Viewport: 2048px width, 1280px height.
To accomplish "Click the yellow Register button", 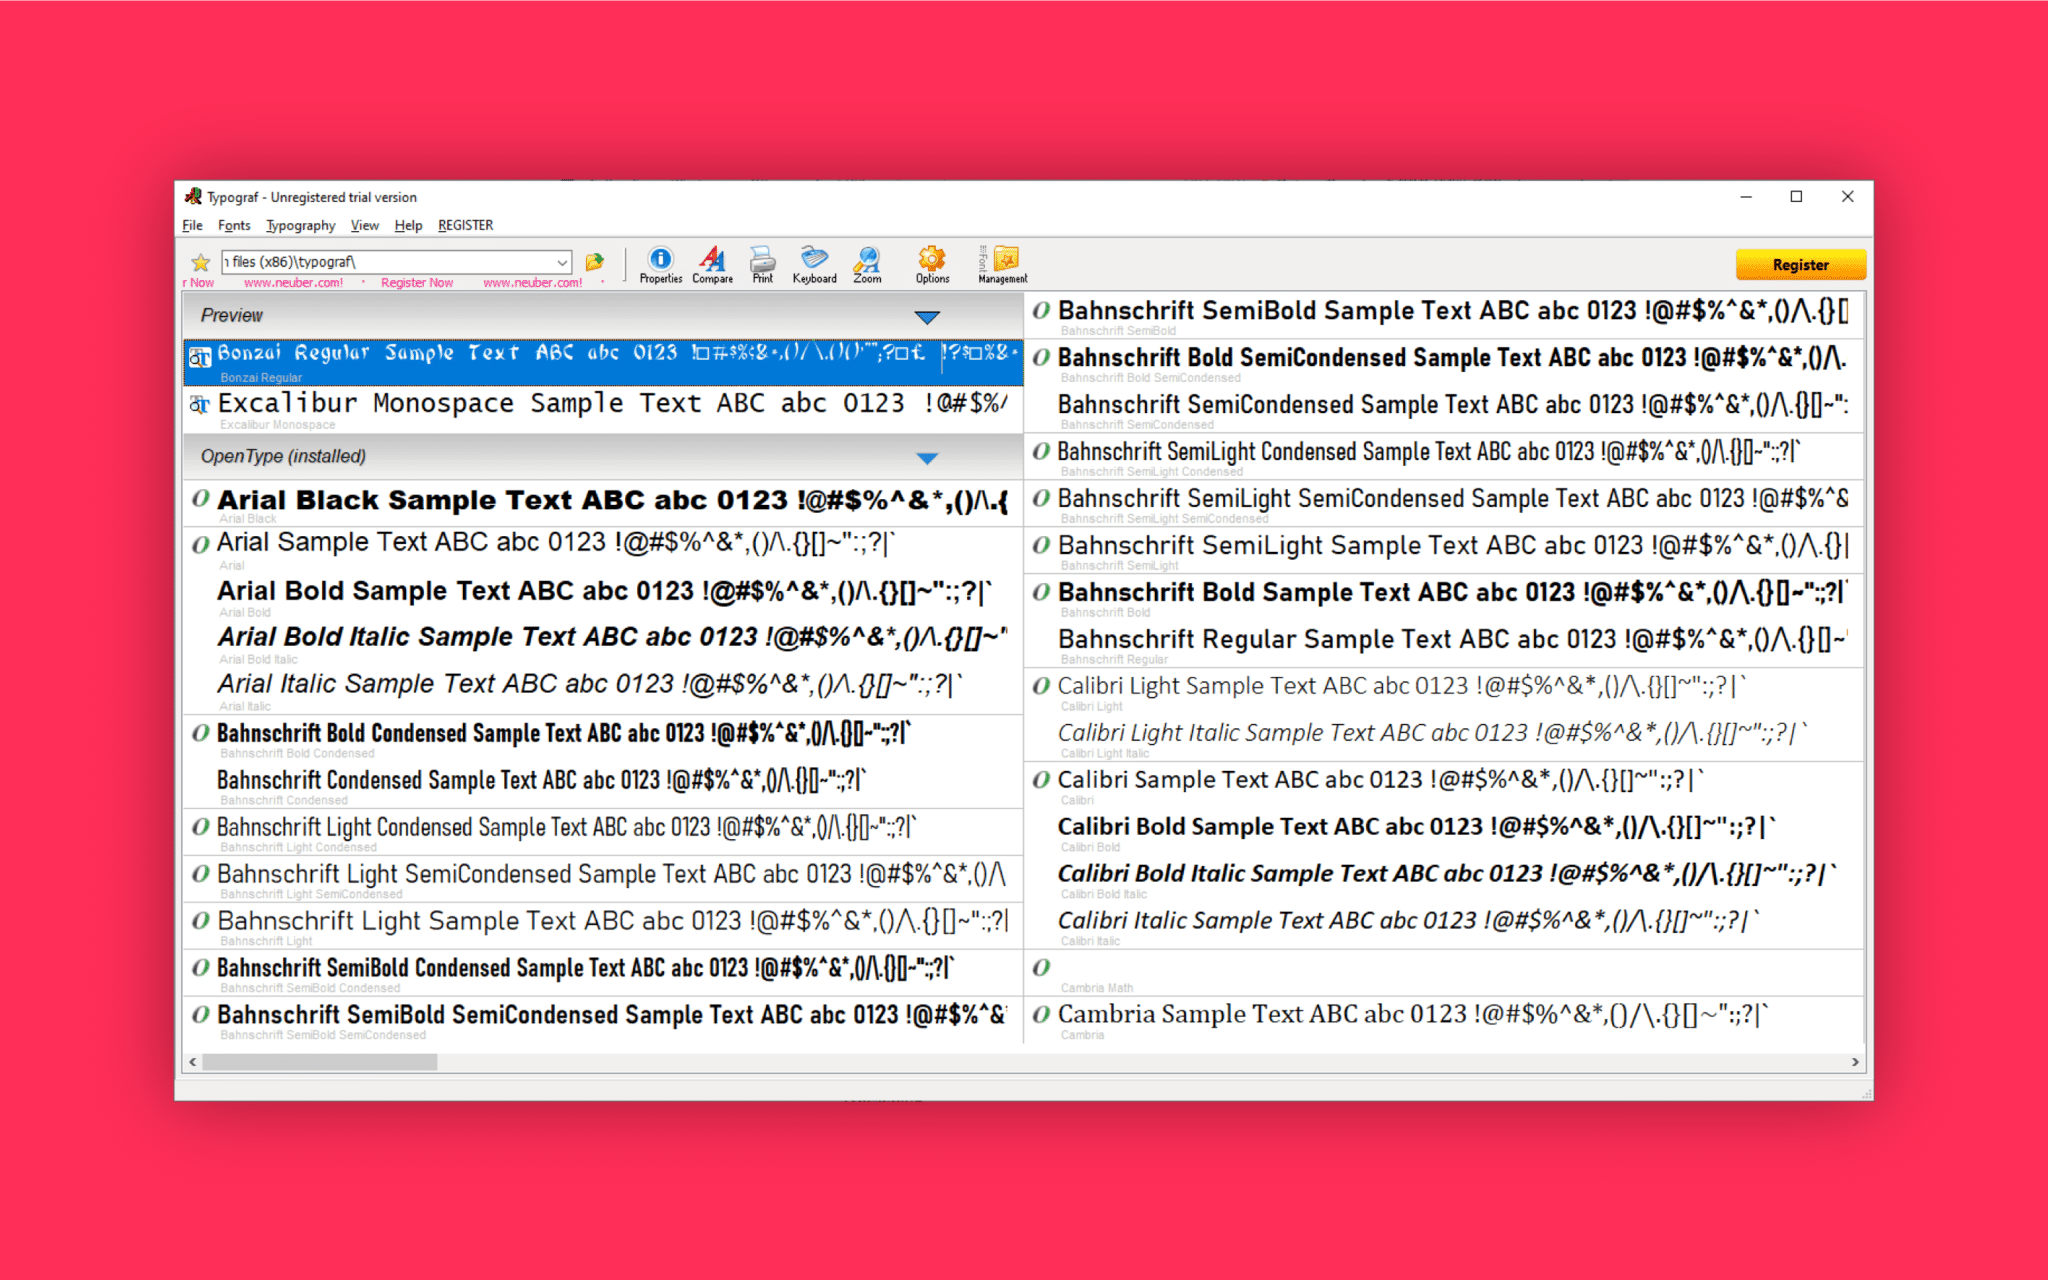I will 1800,265.
